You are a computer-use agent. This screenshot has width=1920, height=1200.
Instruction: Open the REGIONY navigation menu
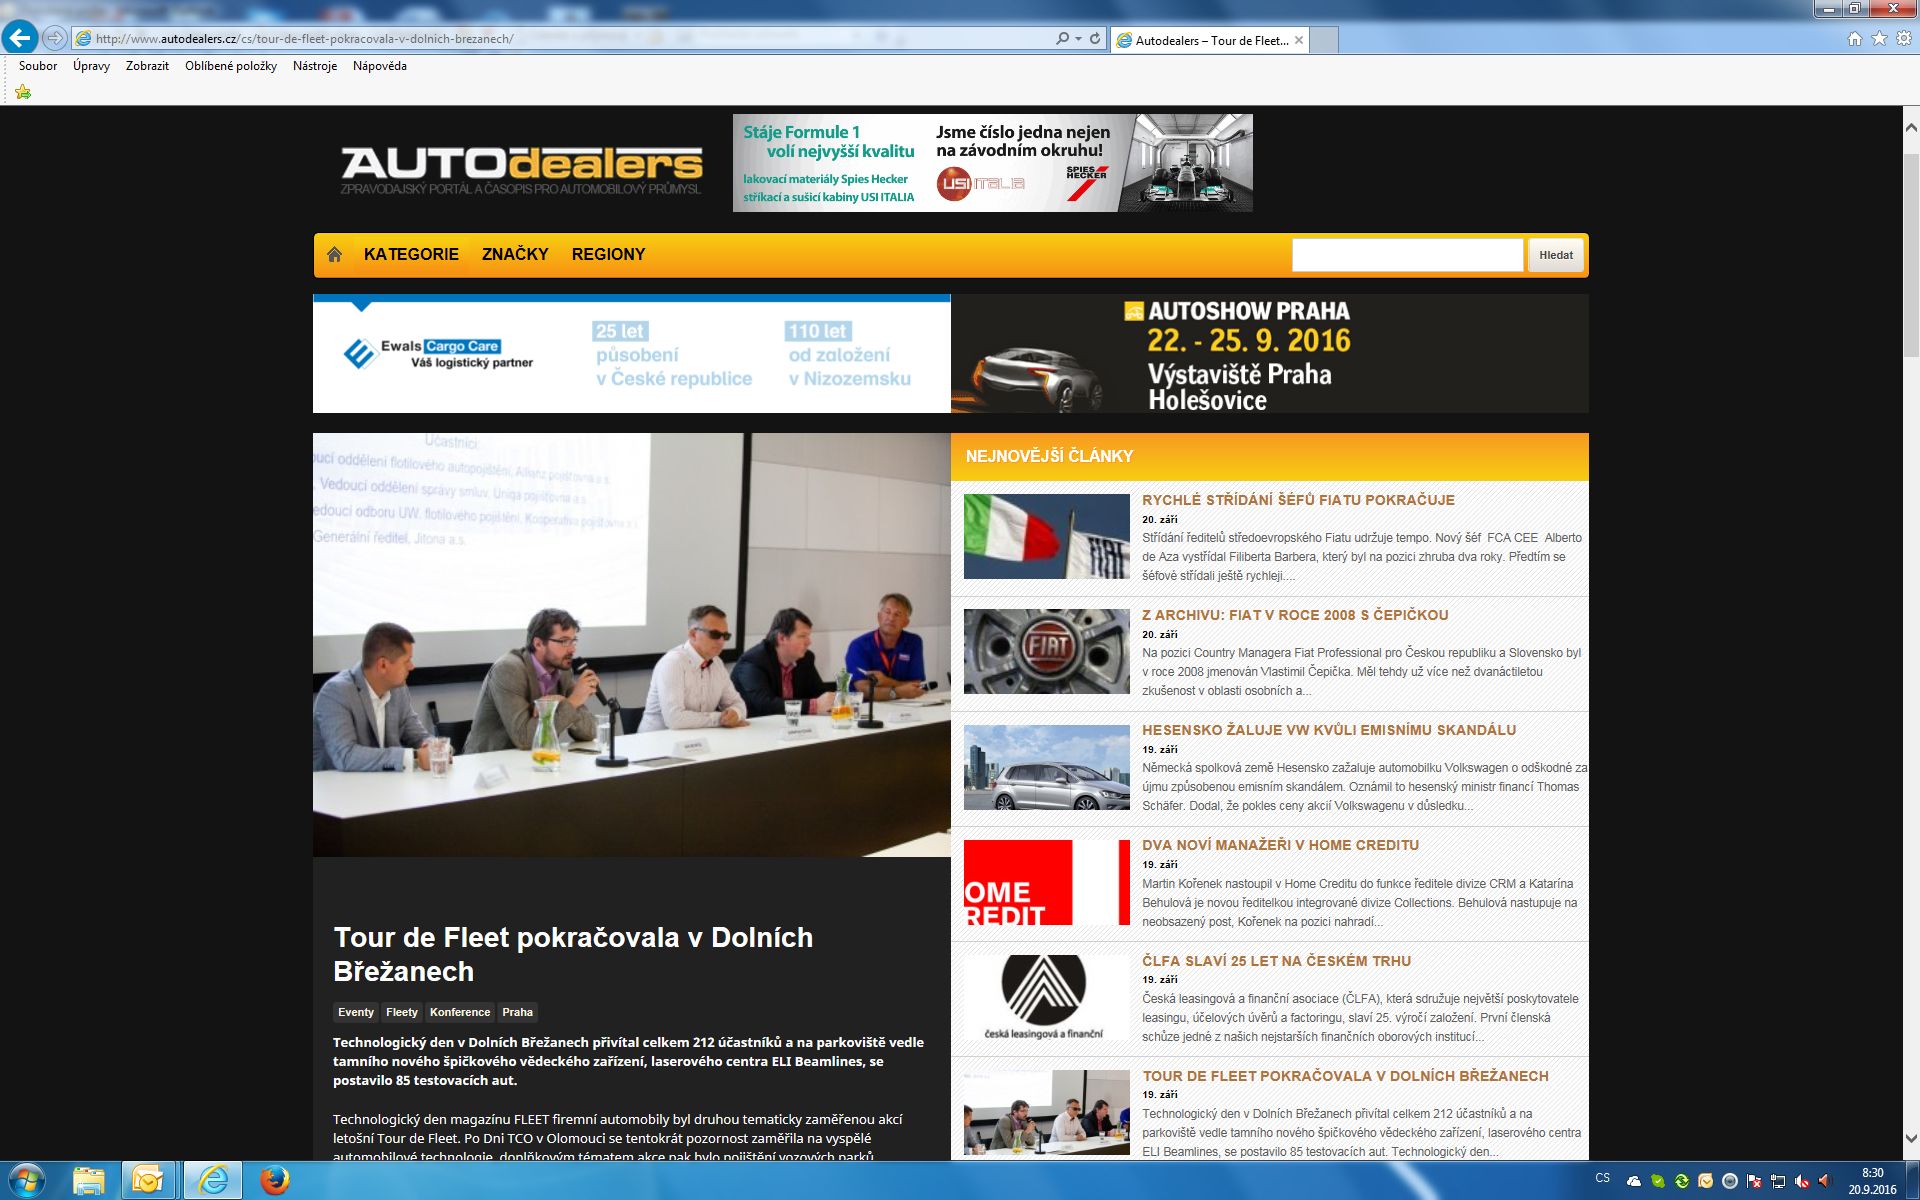(608, 254)
